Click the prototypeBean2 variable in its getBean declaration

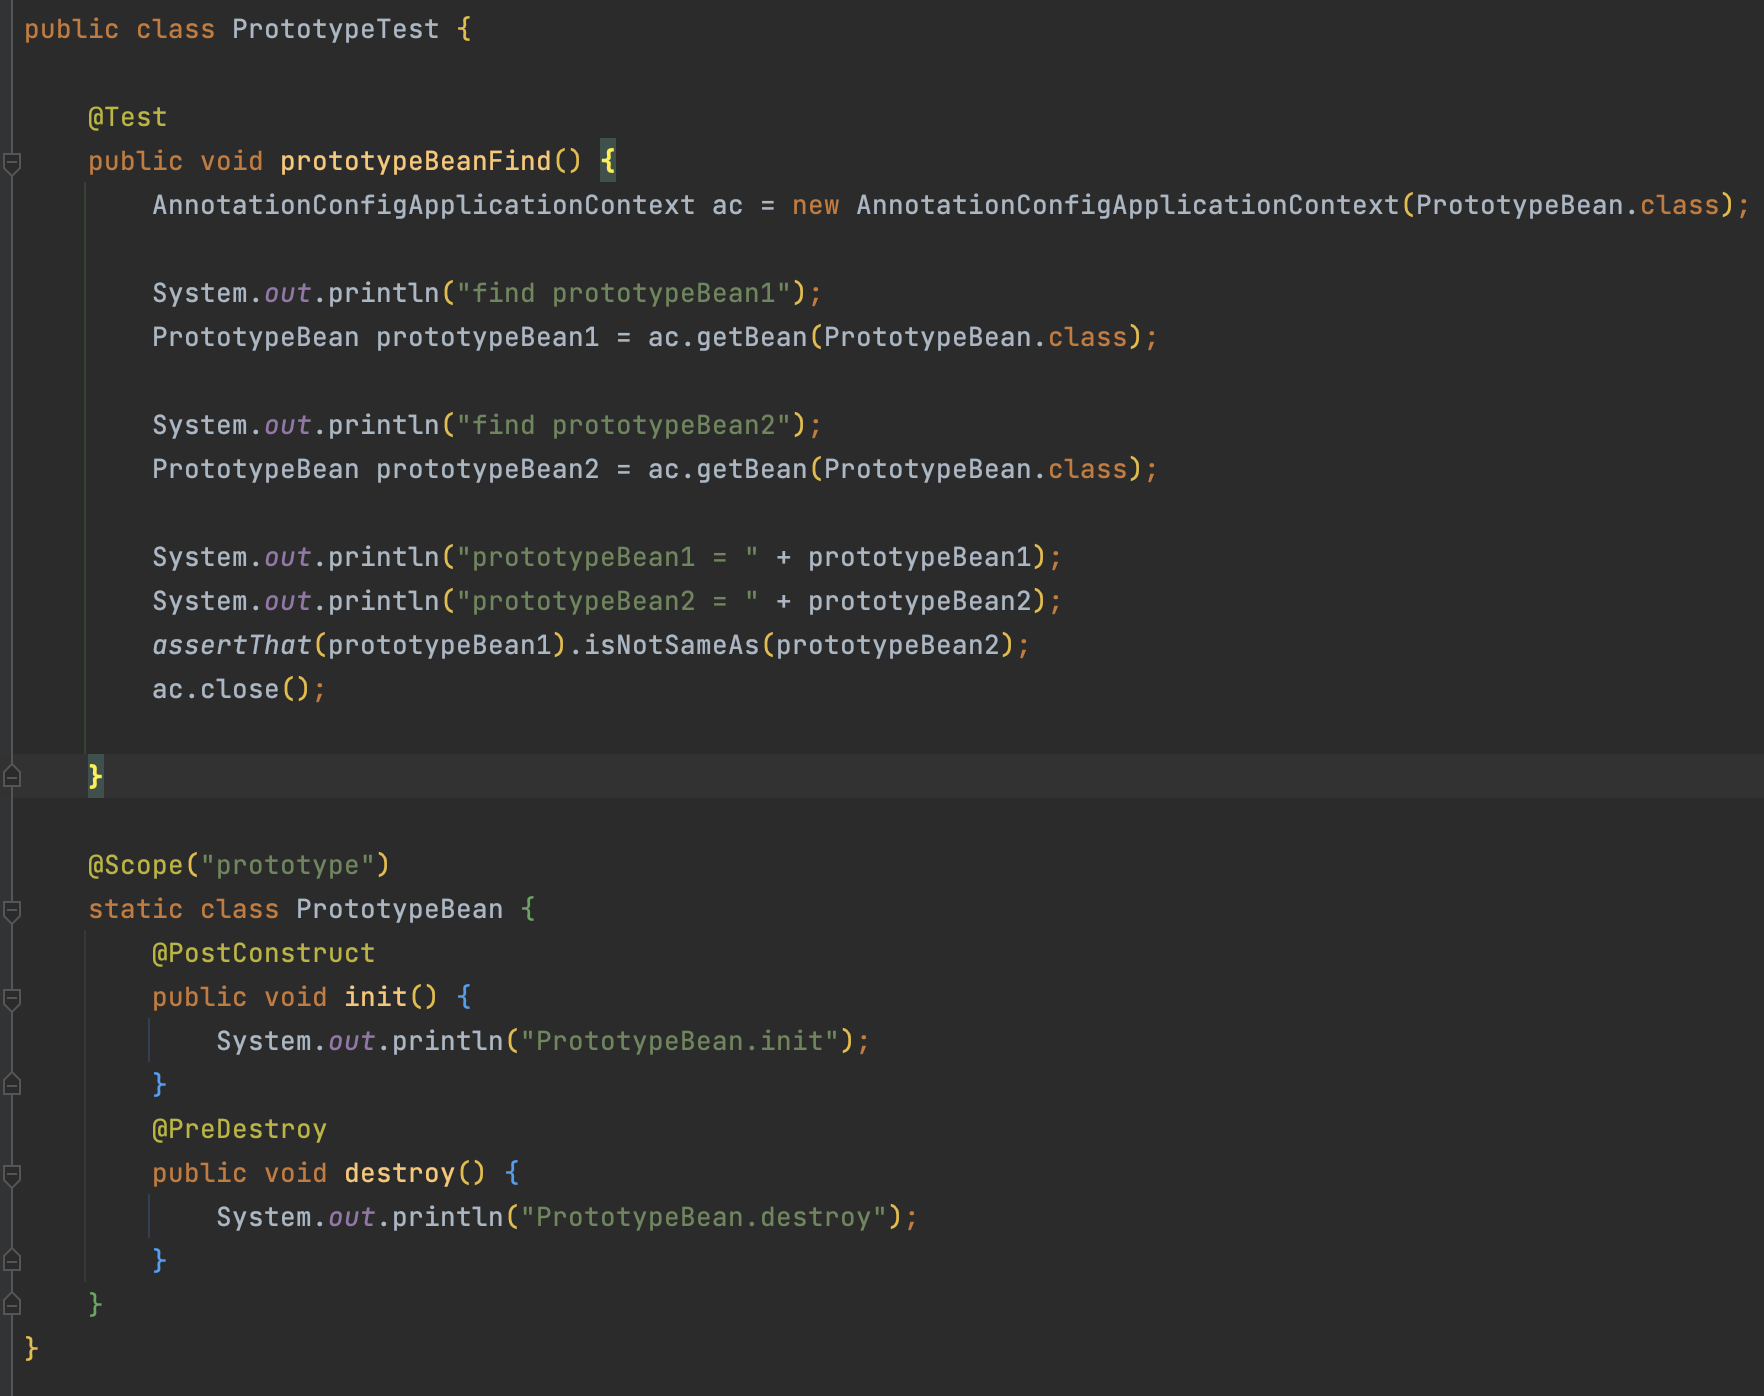click(x=487, y=470)
